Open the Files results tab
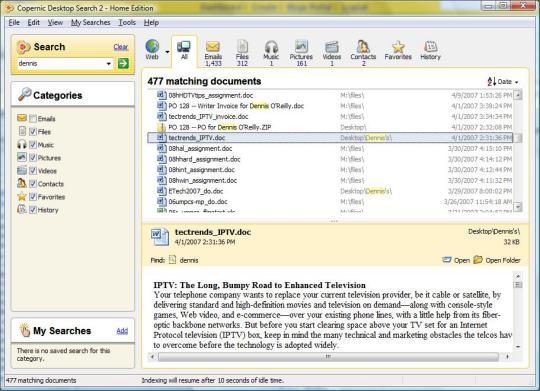 click(x=242, y=53)
